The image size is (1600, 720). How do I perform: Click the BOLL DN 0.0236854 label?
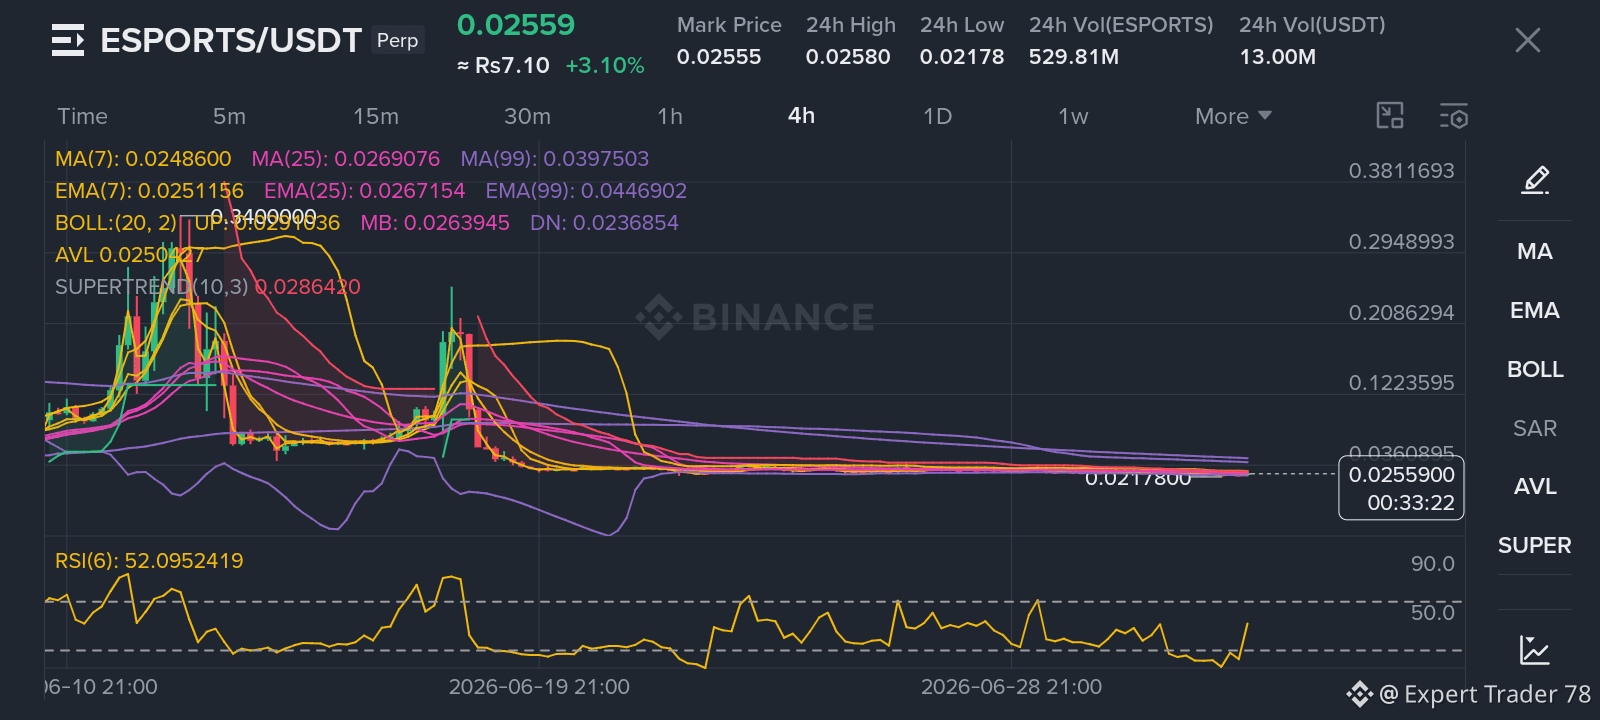tap(604, 223)
